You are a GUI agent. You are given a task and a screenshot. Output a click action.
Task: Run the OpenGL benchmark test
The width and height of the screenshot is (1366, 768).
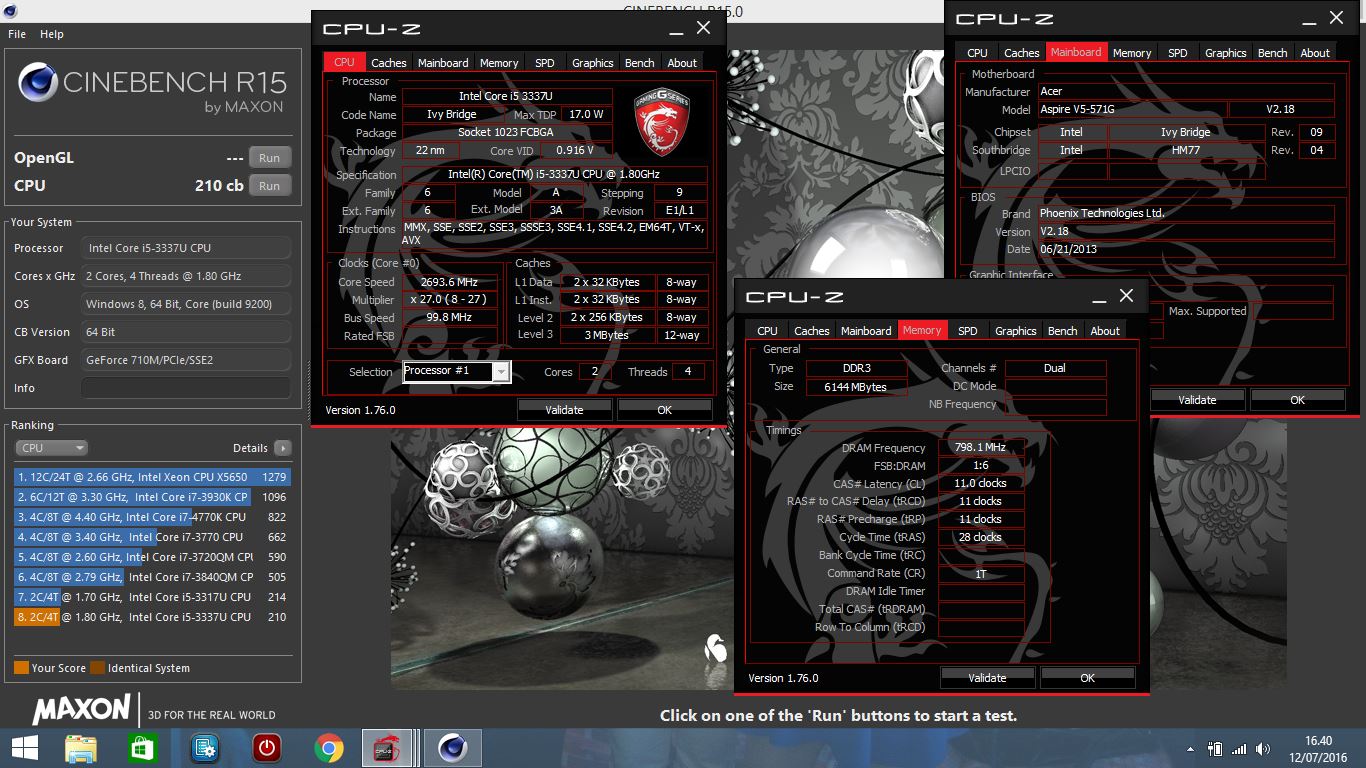pos(269,158)
